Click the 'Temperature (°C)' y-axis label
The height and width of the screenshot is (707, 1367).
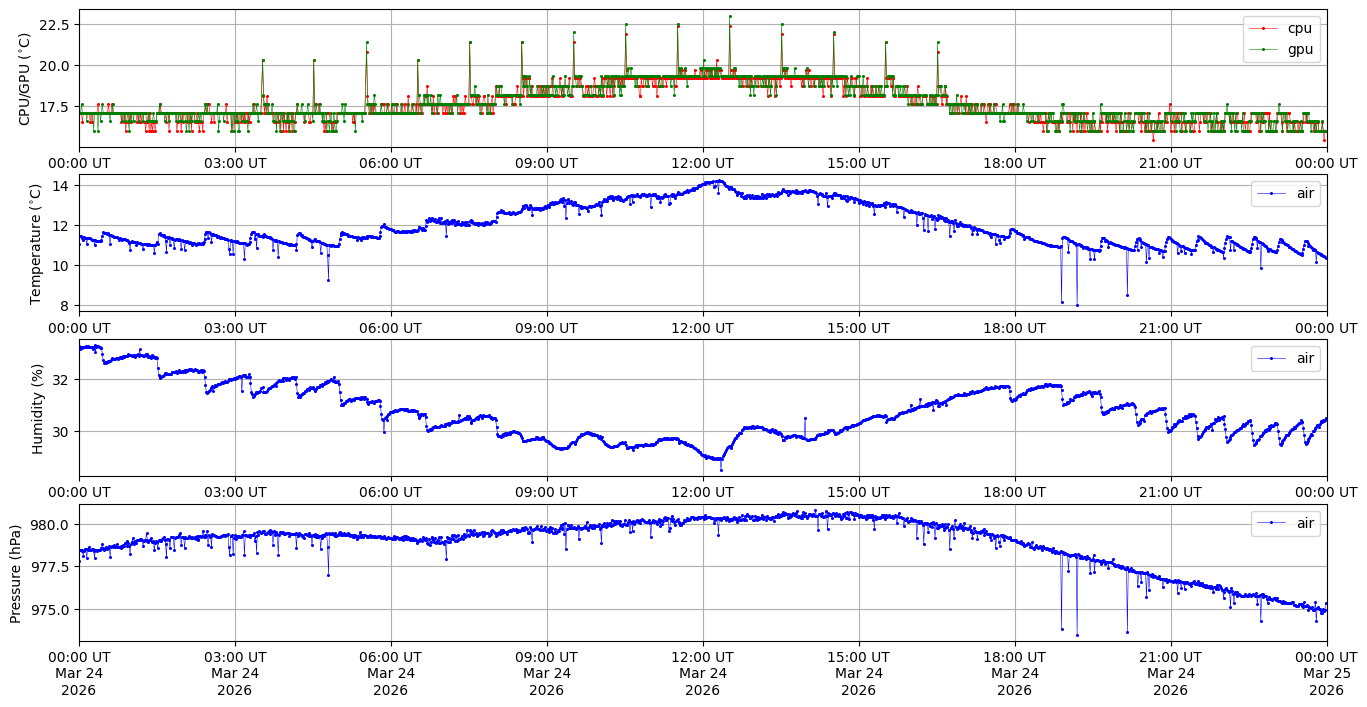[x=36, y=243]
